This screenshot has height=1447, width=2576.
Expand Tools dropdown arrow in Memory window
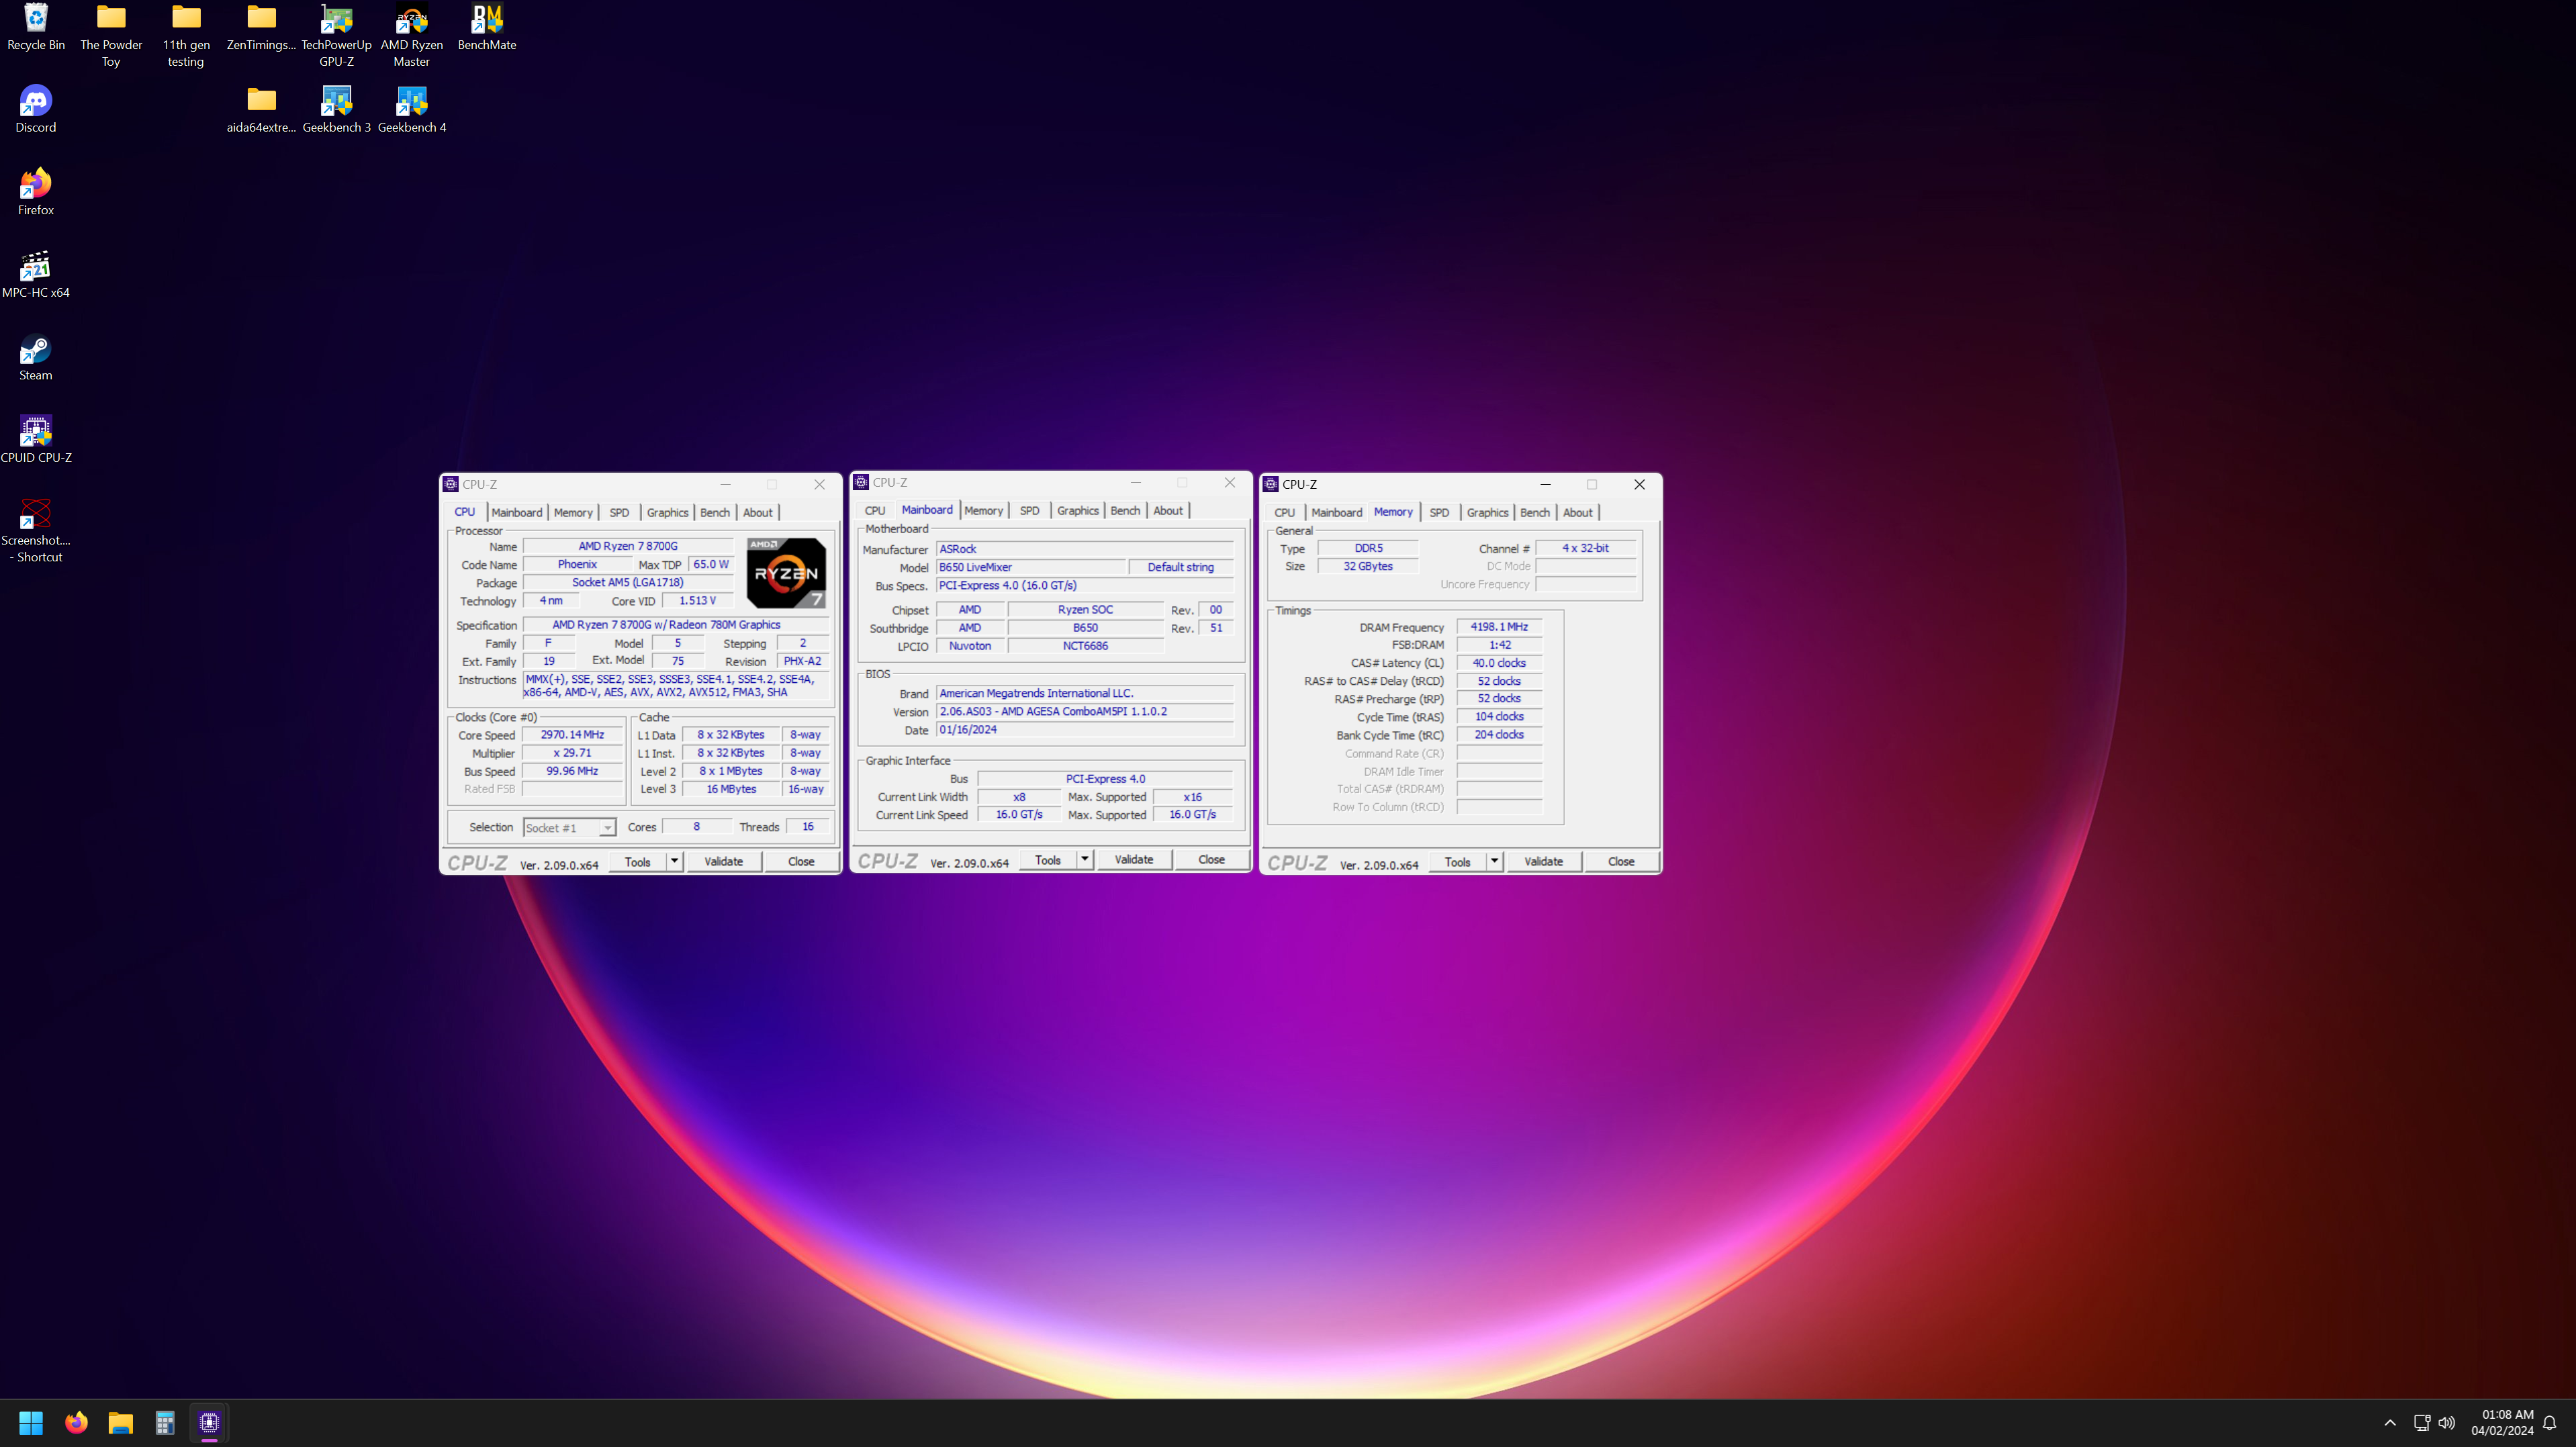(1494, 861)
